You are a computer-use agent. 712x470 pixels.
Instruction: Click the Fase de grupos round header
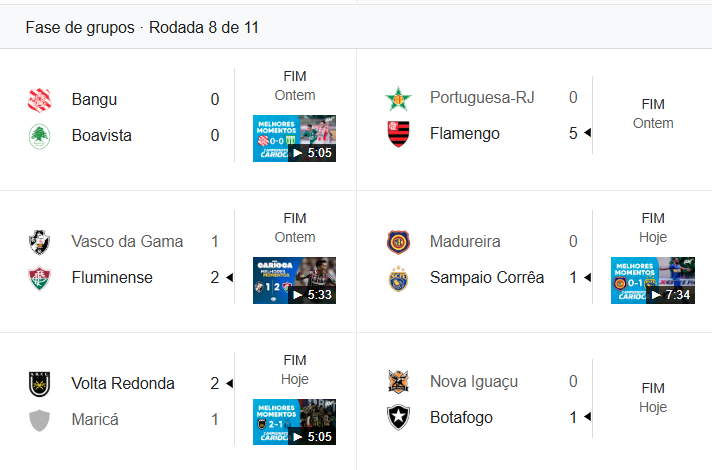click(142, 28)
